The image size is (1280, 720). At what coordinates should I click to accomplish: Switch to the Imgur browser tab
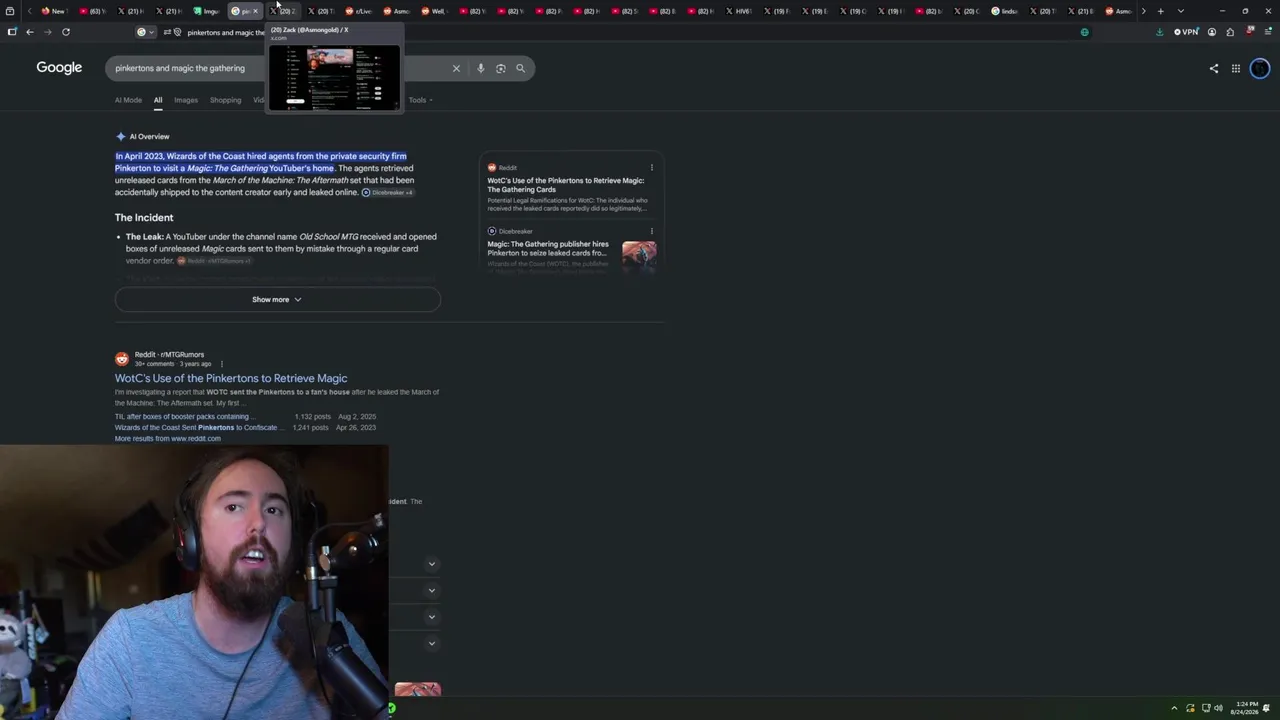coord(207,11)
